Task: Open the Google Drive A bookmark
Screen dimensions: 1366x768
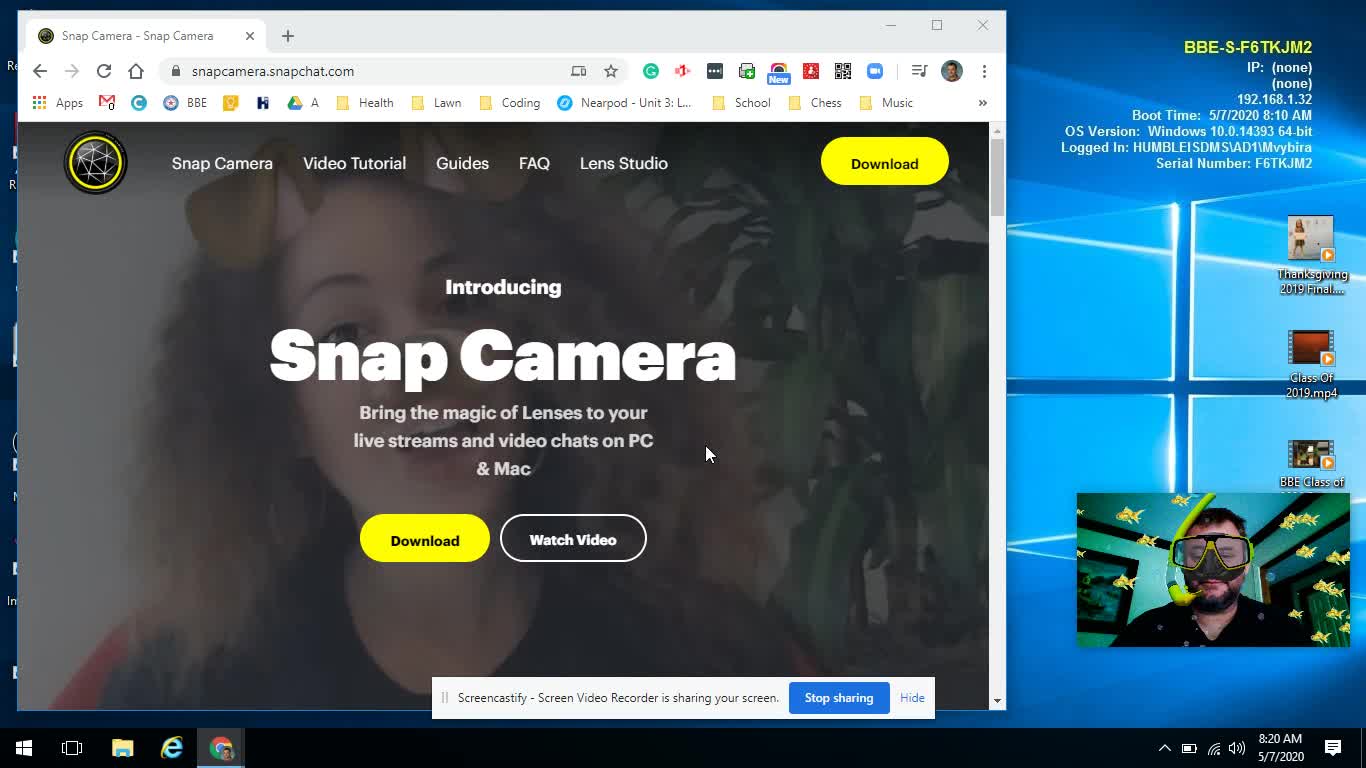Action: tap(303, 102)
